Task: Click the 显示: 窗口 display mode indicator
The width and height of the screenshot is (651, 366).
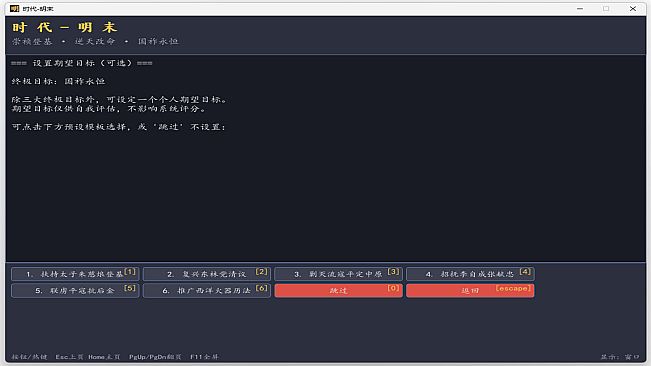Action: pyautogui.click(x=620, y=357)
